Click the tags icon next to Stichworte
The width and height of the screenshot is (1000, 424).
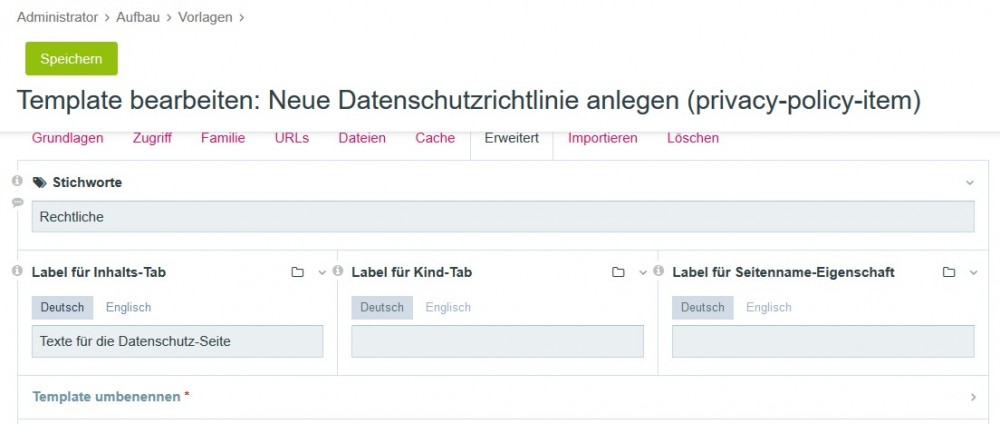click(x=40, y=183)
